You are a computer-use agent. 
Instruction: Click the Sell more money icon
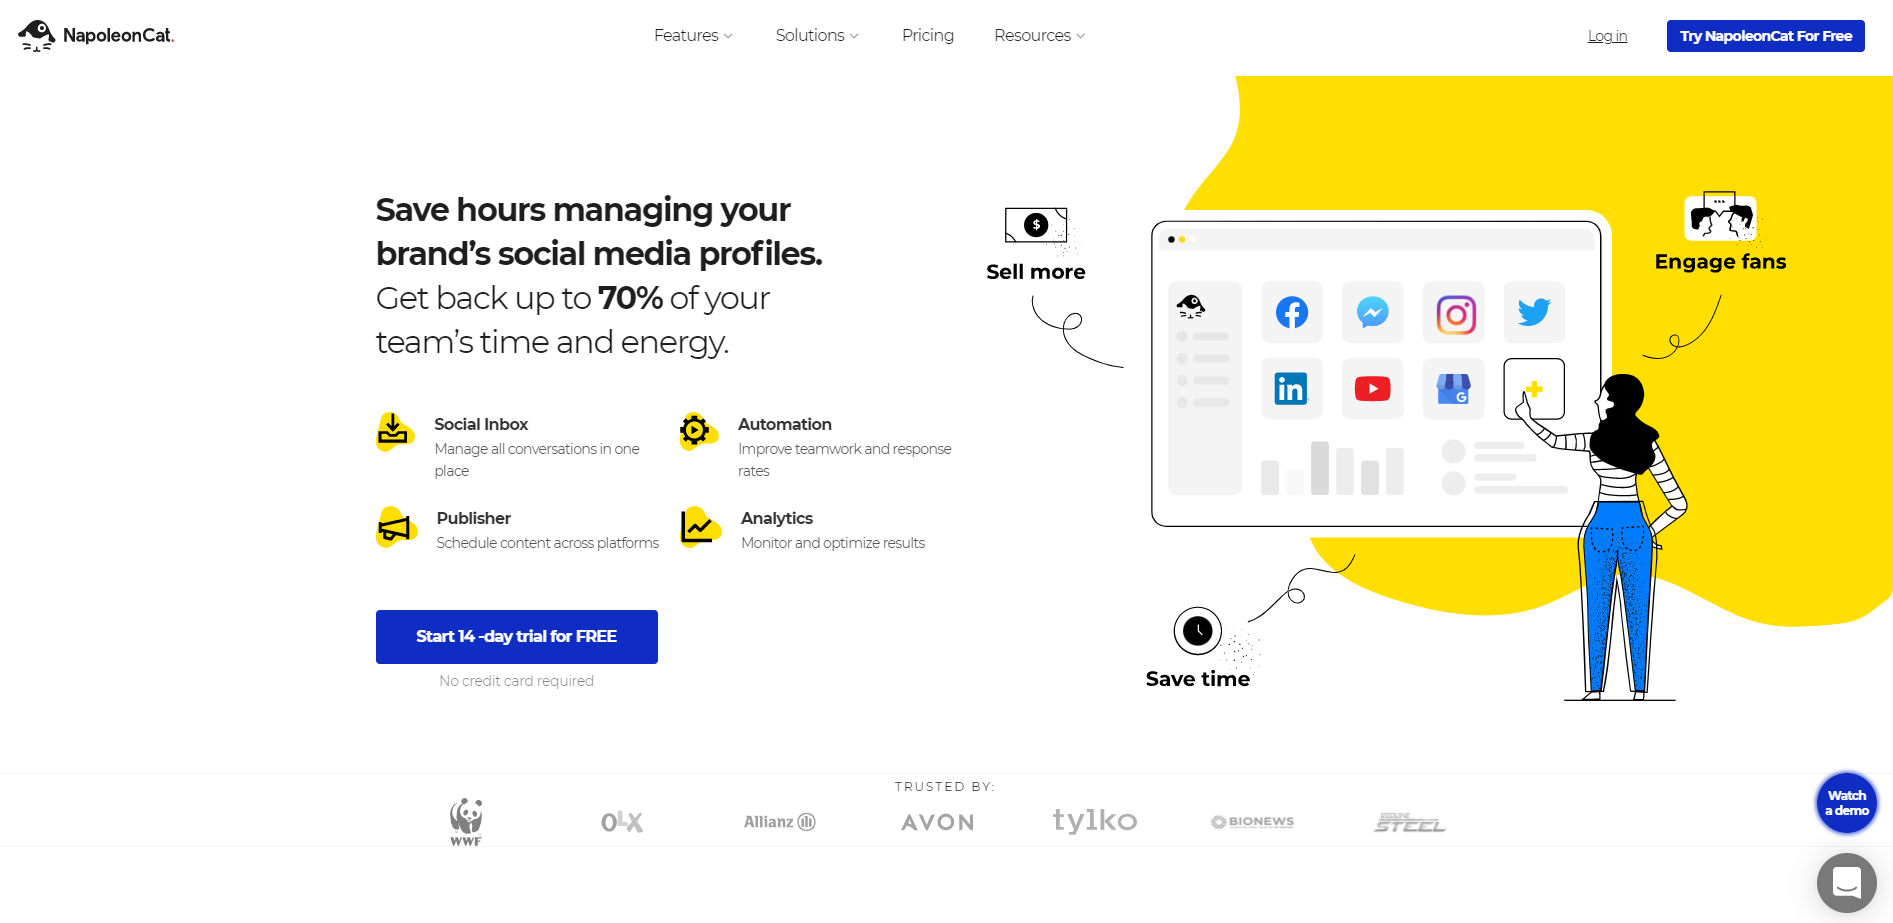click(1036, 226)
